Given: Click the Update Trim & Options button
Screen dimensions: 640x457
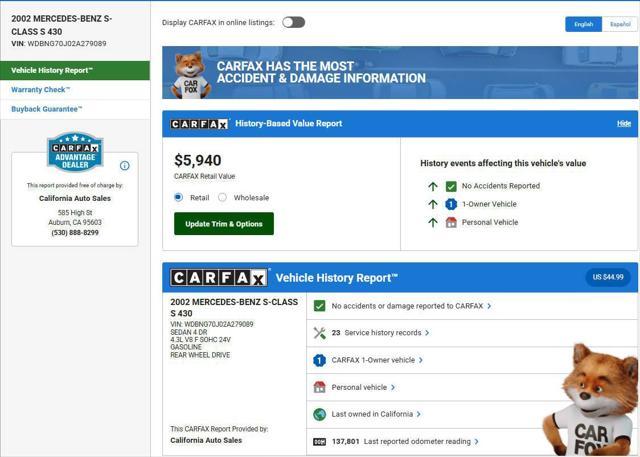Looking at the screenshot, I should (x=224, y=224).
